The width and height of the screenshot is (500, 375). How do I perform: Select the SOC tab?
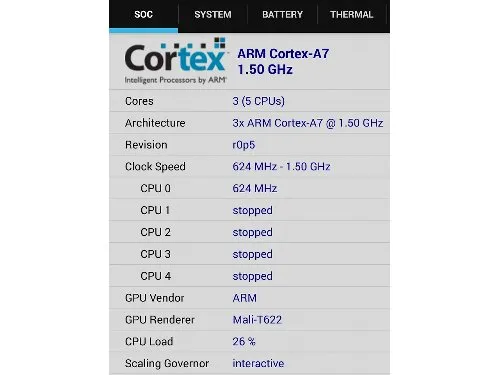pyautogui.click(x=143, y=15)
